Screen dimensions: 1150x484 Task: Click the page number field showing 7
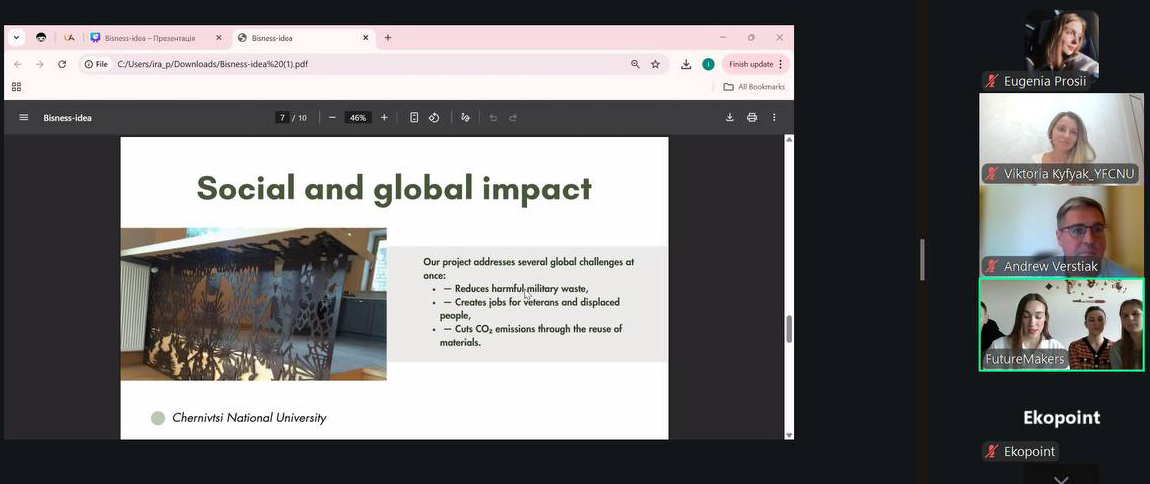(283, 118)
